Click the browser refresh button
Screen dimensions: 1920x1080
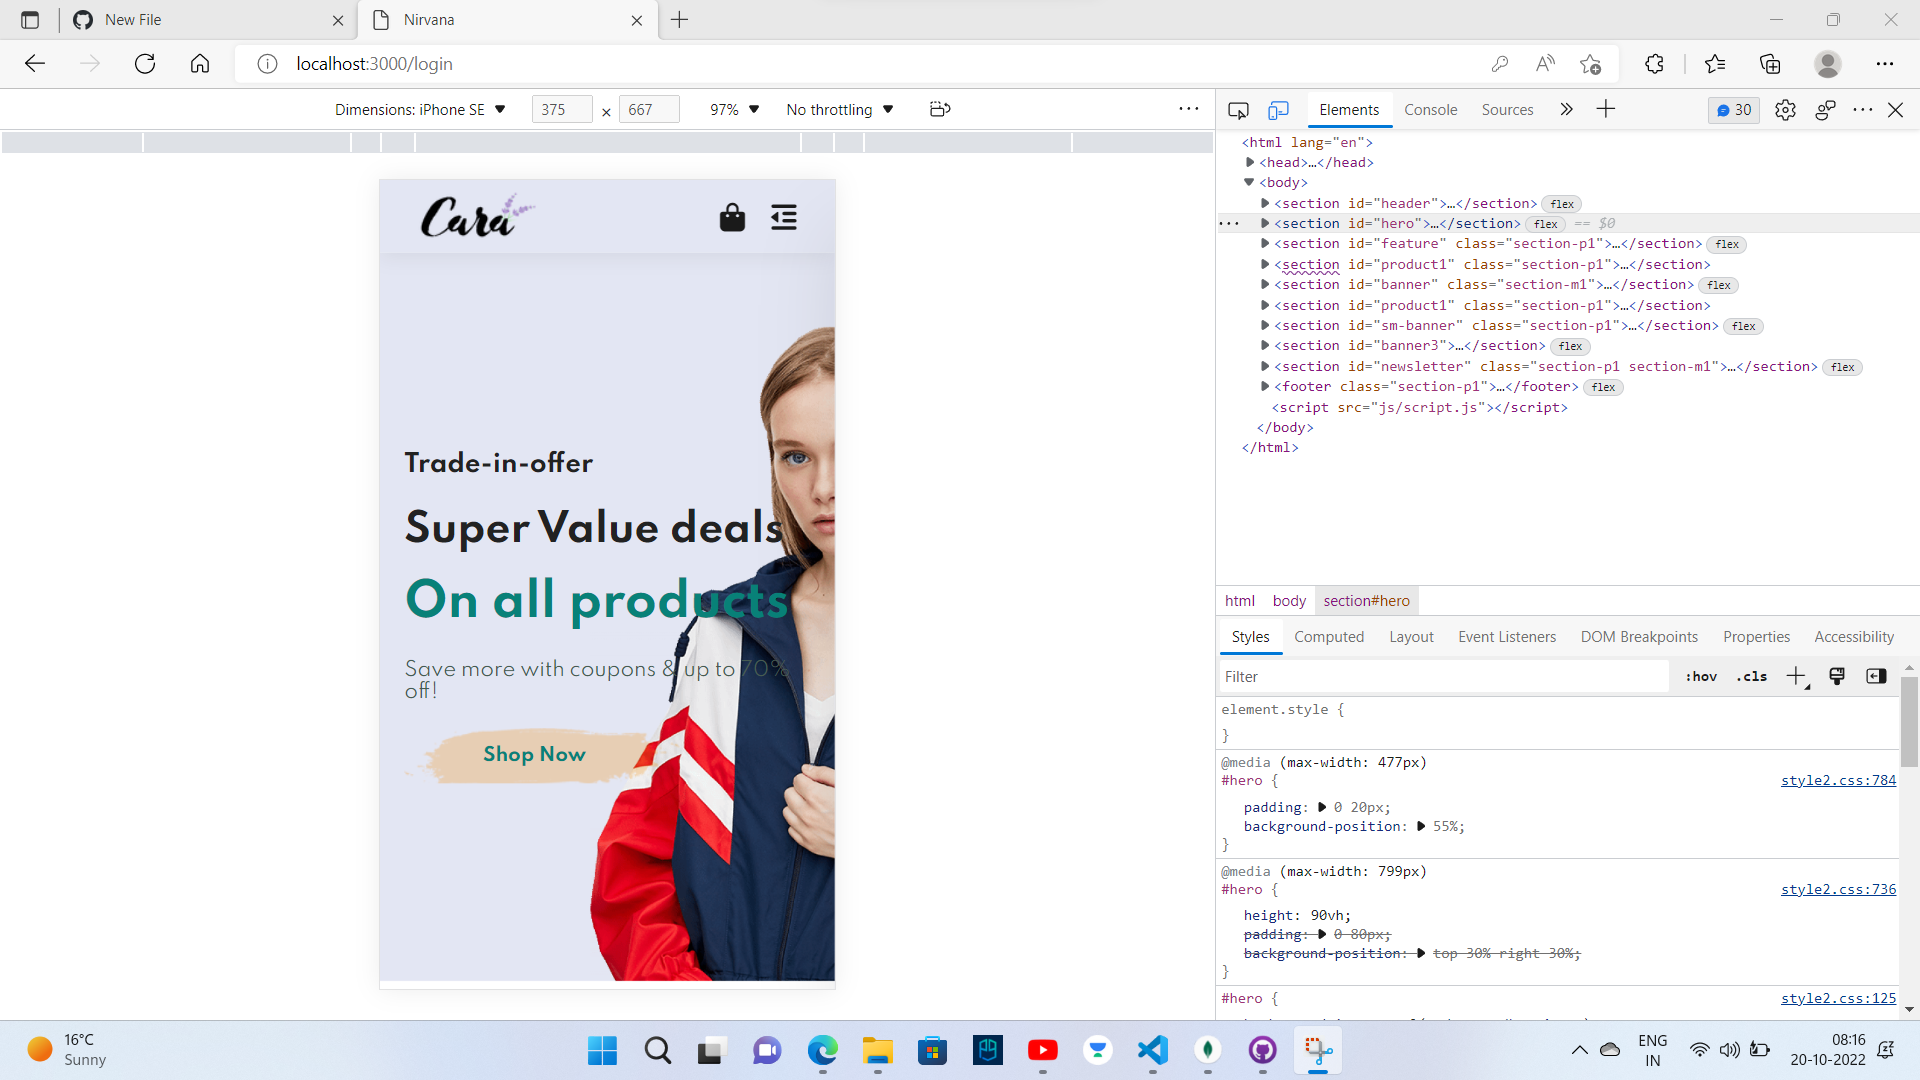click(145, 64)
